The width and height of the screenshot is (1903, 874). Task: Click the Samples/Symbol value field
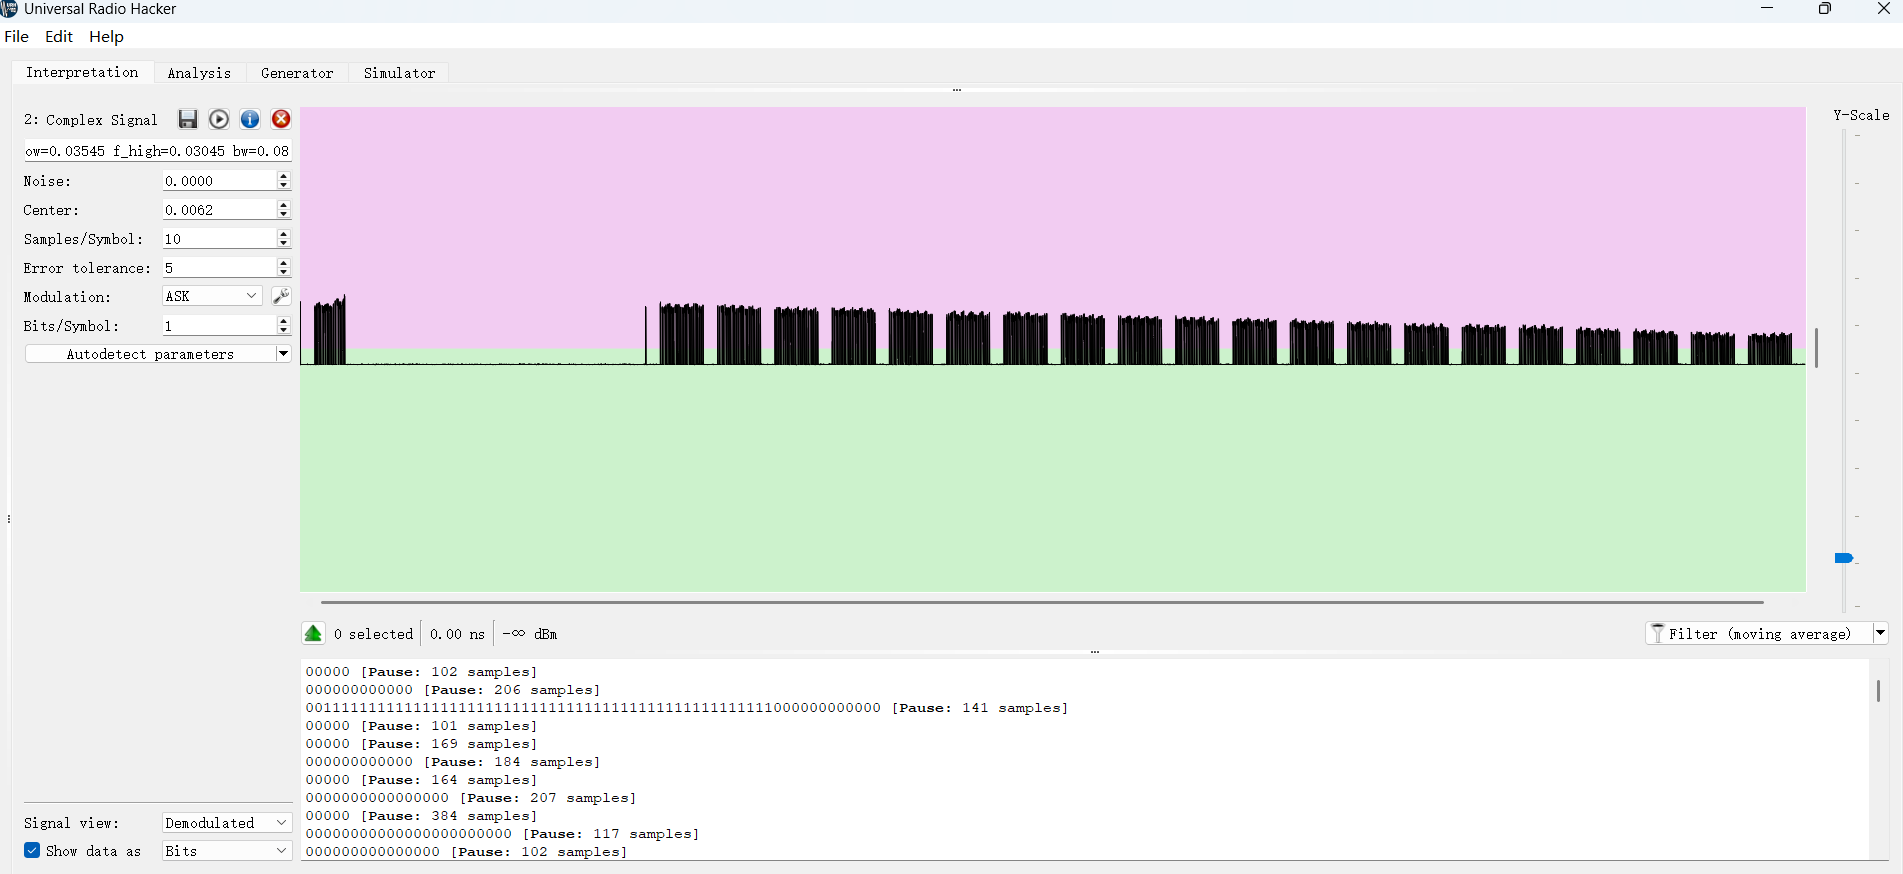click(219, 239)
